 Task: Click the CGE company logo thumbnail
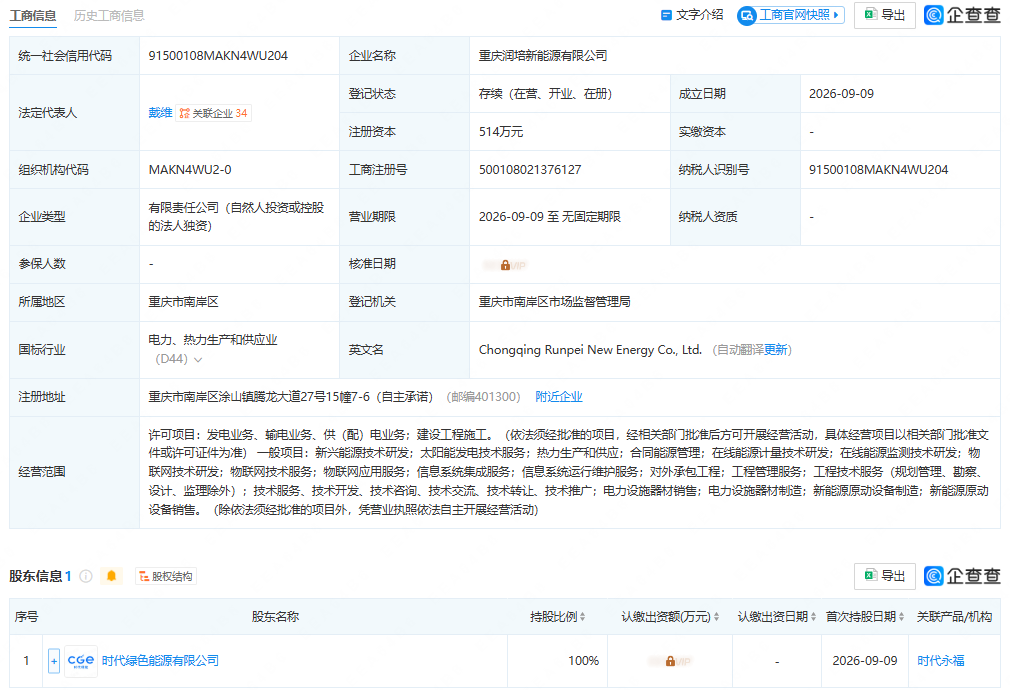pyautogui.click(x=81, y=661)
